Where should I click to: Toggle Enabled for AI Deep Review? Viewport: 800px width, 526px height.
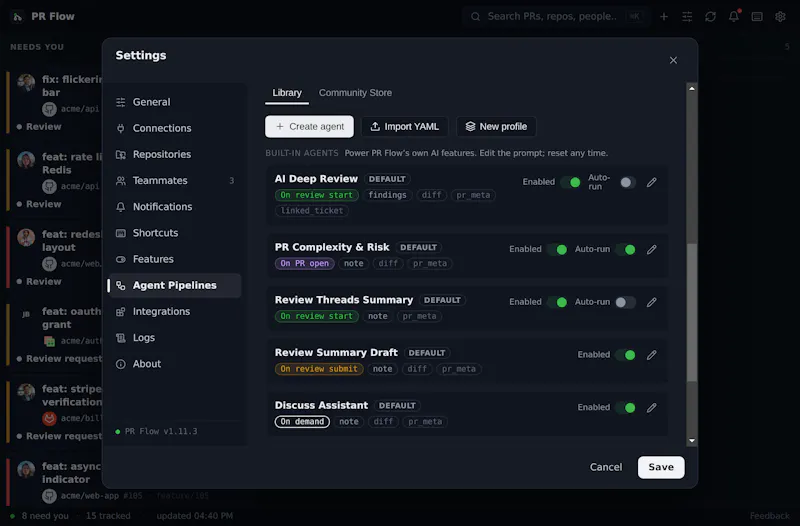[x=570, y=183]
